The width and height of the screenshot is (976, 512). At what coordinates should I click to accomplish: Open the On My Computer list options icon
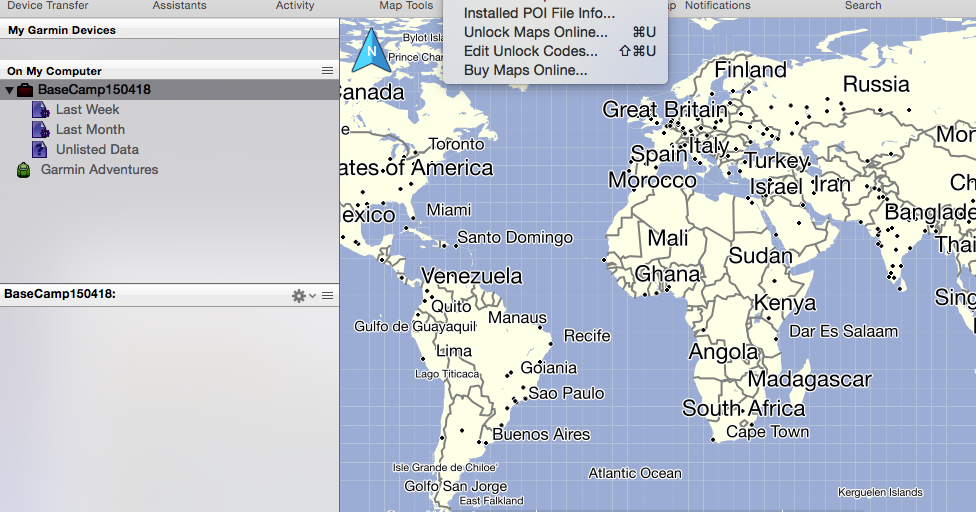[x=327, y=71]
